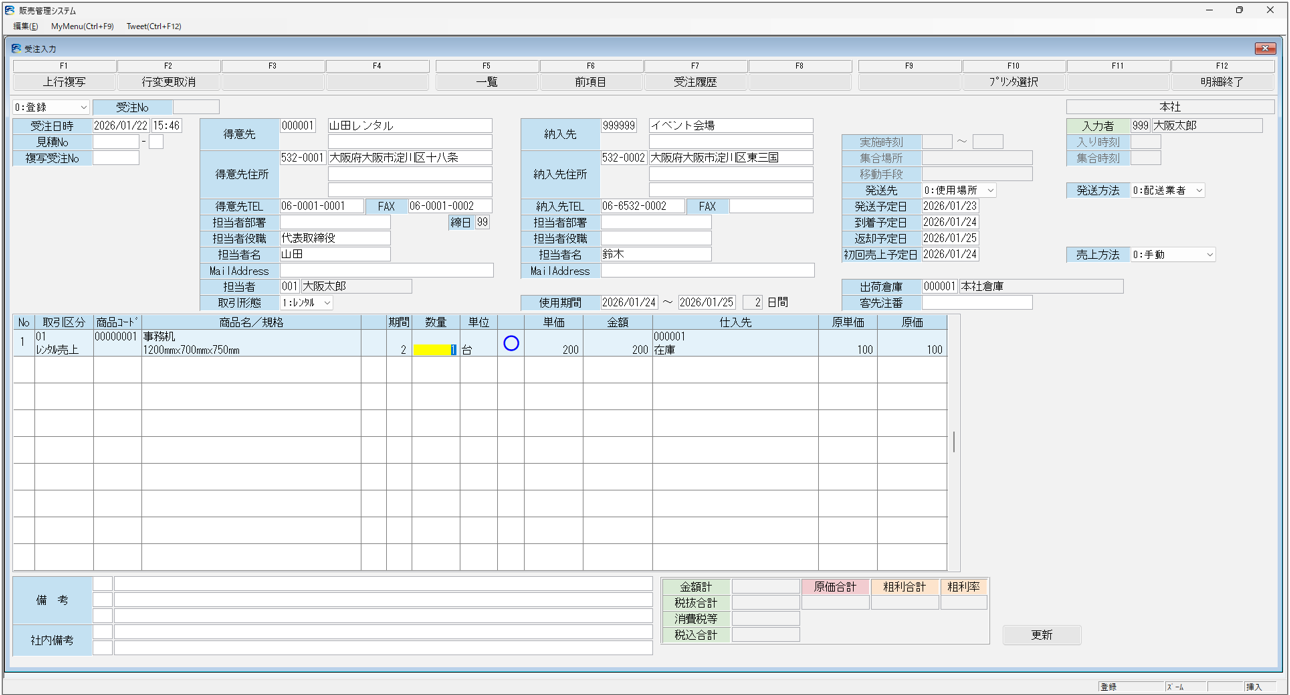Click the 受注入力 window icon in its title bar
This screenshot has height=695, width=1290.
(x=16, y=48)
